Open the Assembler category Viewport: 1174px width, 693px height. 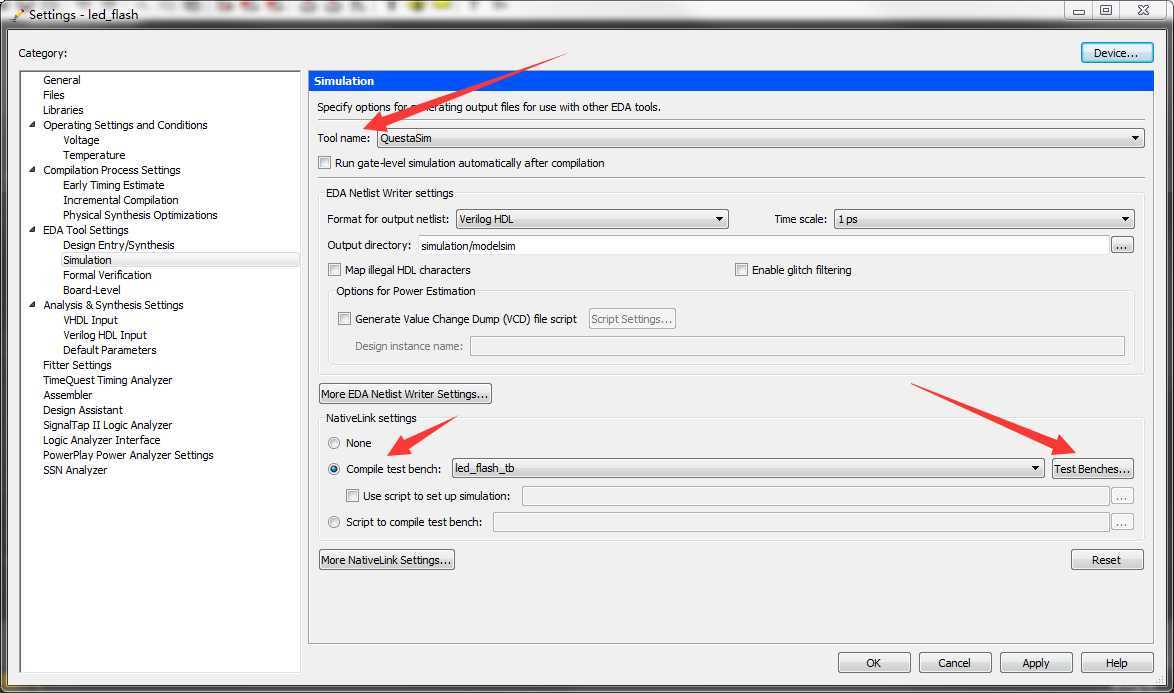(x=67, y=394)
